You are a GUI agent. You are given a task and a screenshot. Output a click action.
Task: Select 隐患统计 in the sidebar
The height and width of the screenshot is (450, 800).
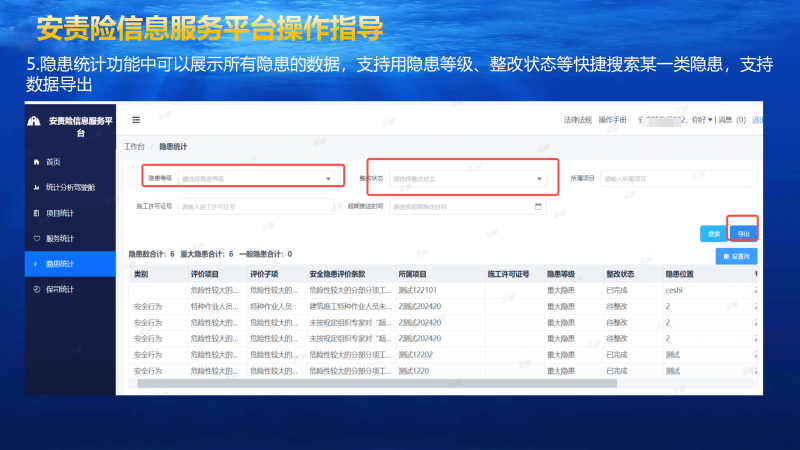coord(70,264)
